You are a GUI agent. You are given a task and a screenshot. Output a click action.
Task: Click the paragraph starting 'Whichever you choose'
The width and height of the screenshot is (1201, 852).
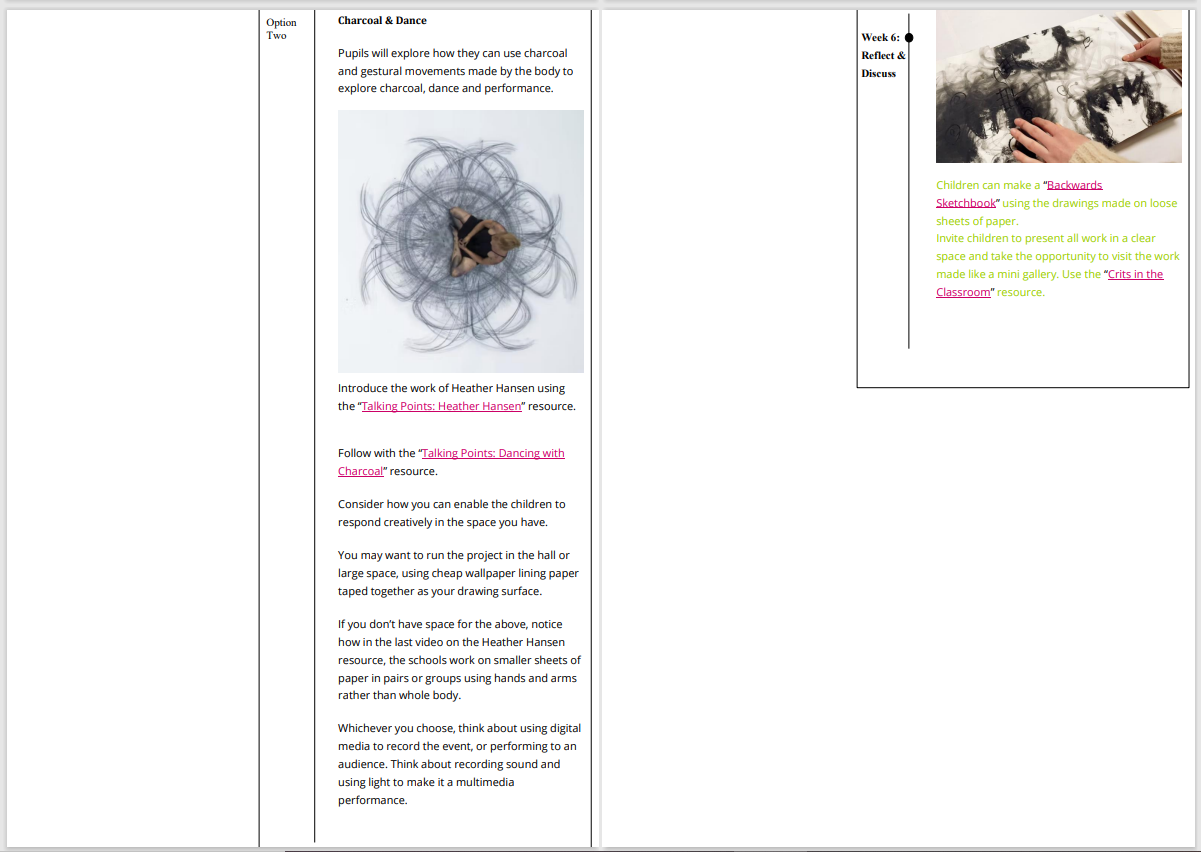459,764
